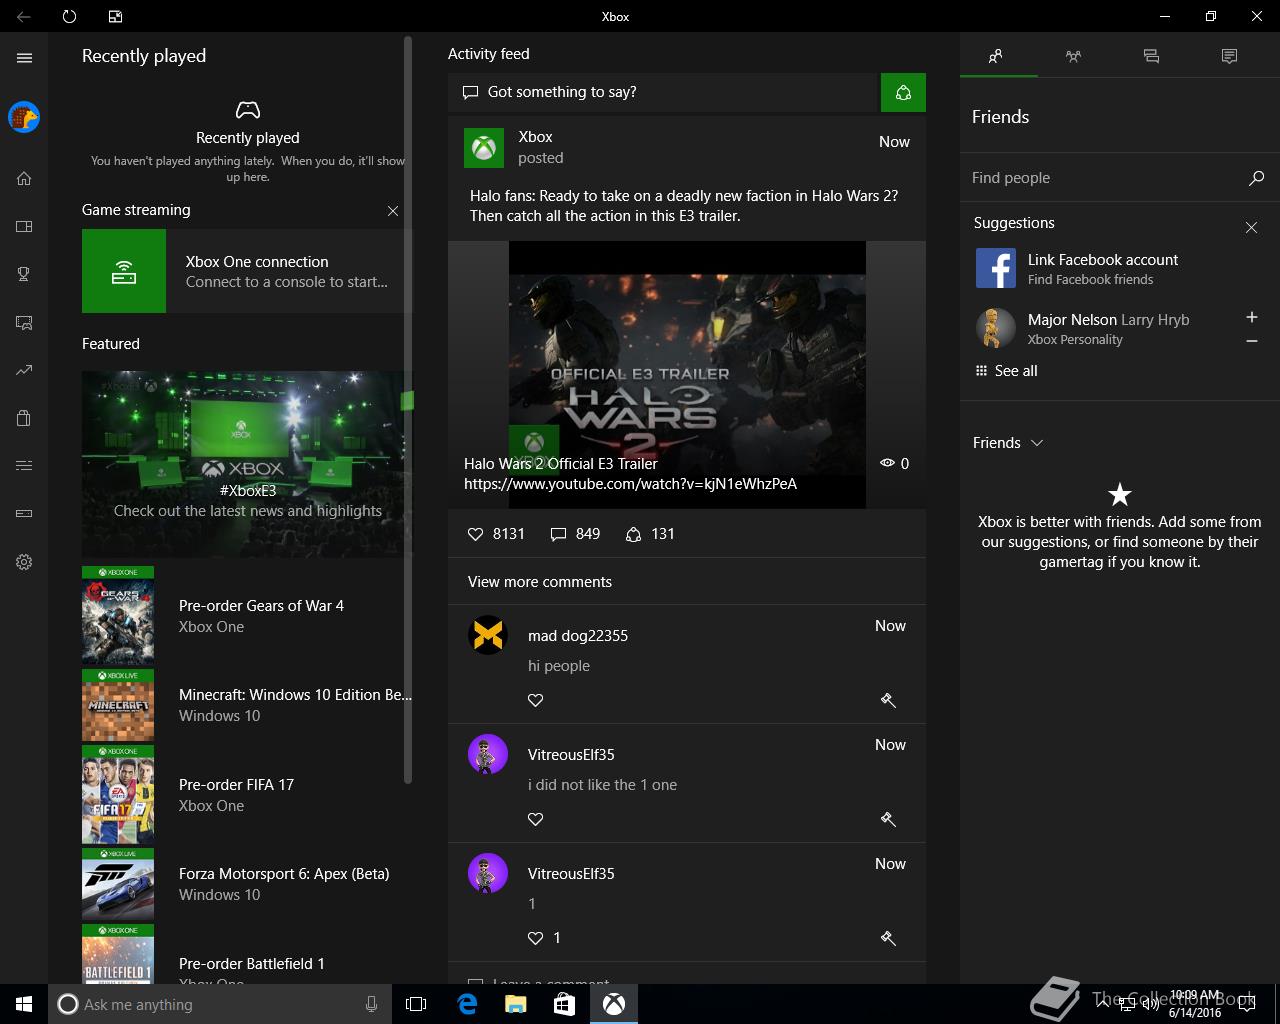Viewport: 1280px width, 1024px height.
Task: Click the Cortana microphone icon
Action: pos(372,1004)
